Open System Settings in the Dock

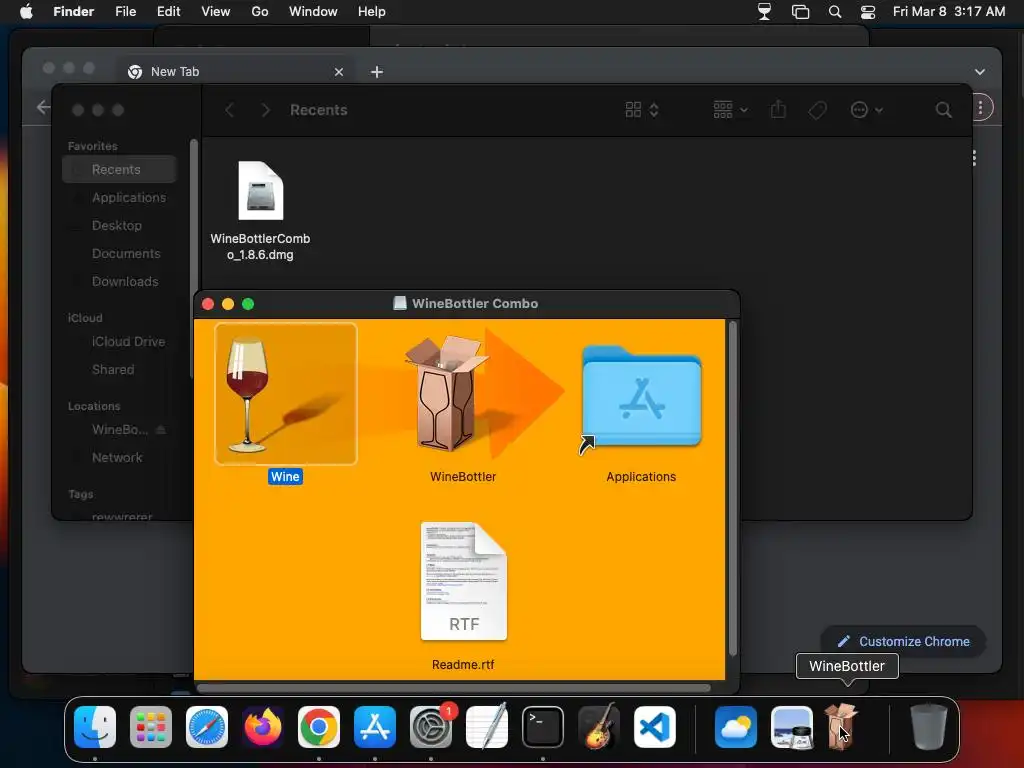pos(431,727)
